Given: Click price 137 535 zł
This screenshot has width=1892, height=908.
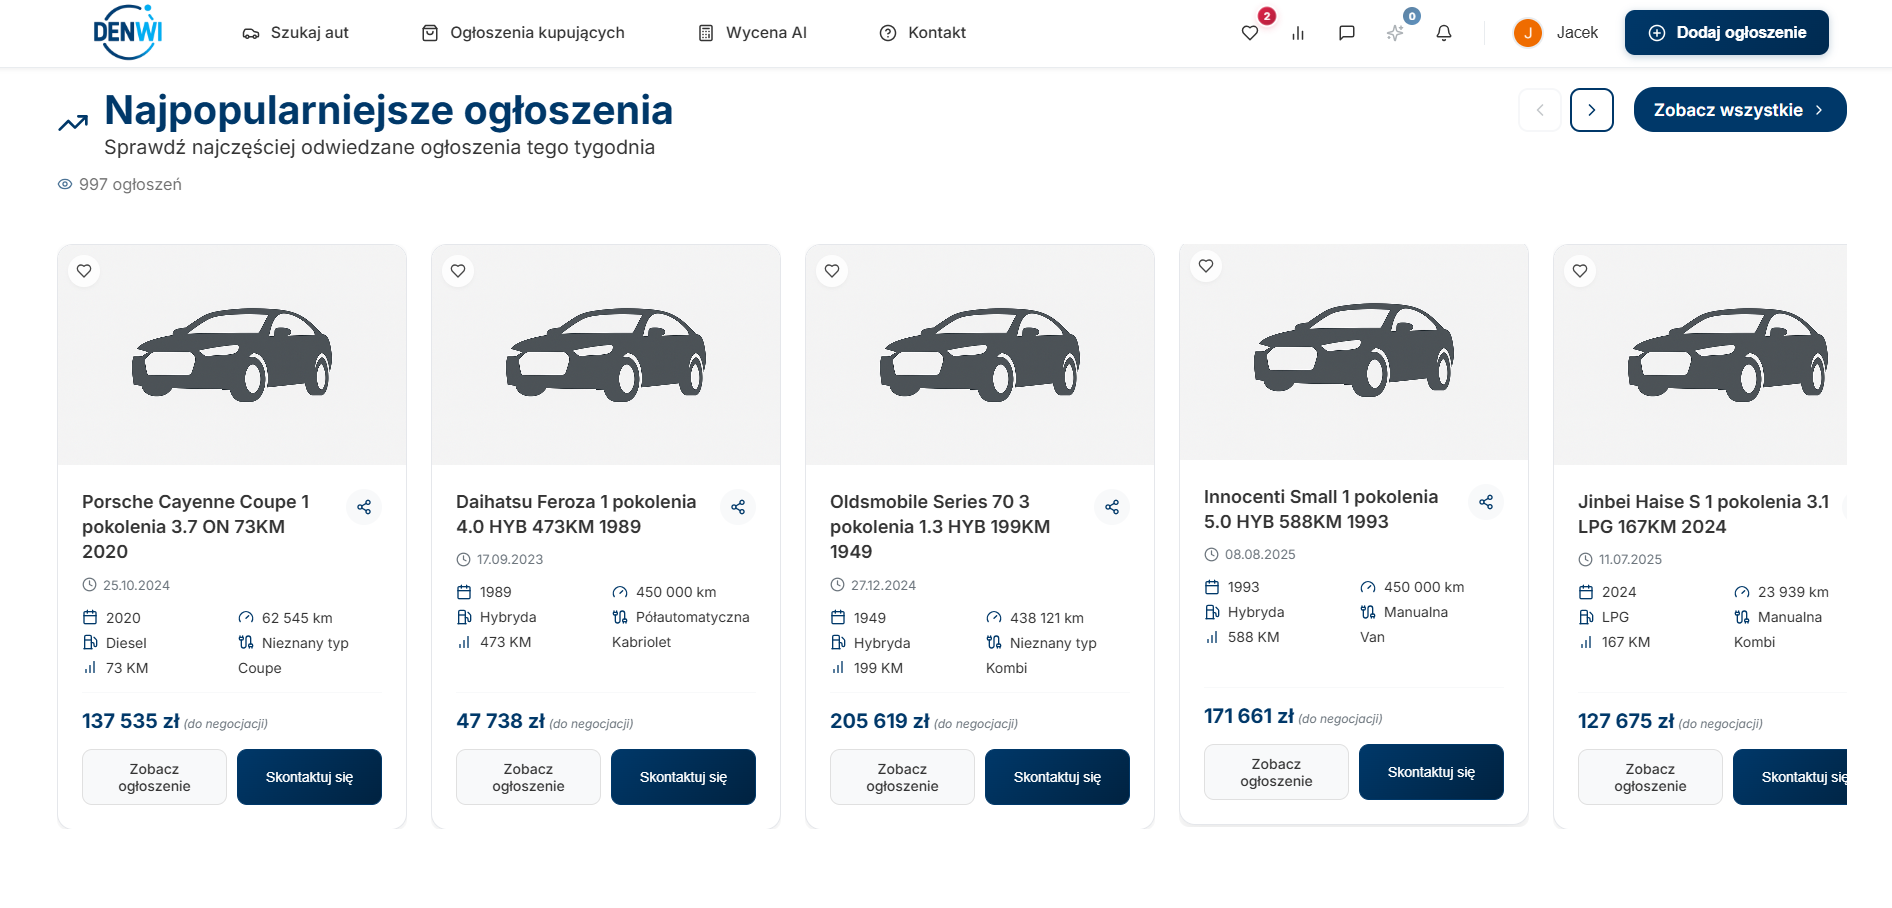Looking at the screenshot, I should (x=131, y=721).
